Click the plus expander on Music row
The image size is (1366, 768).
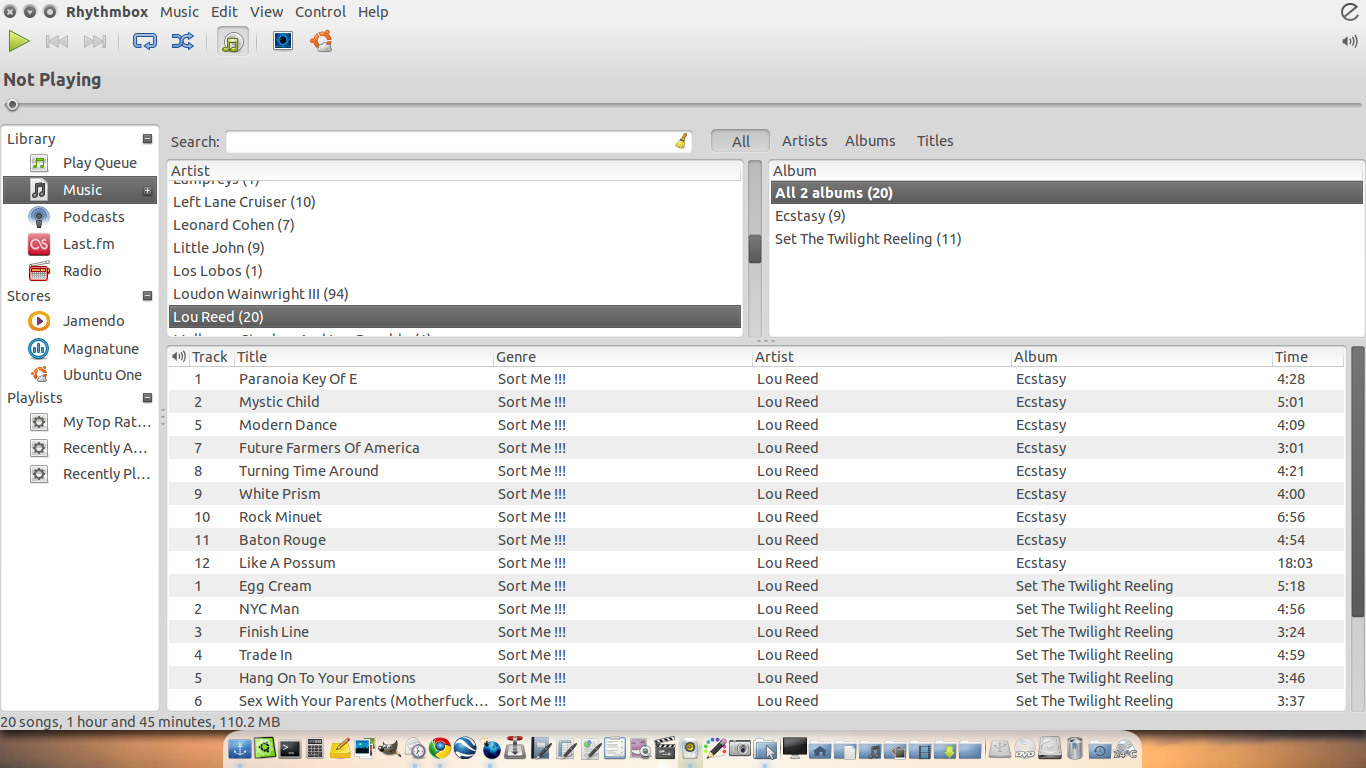click(148, 190)
